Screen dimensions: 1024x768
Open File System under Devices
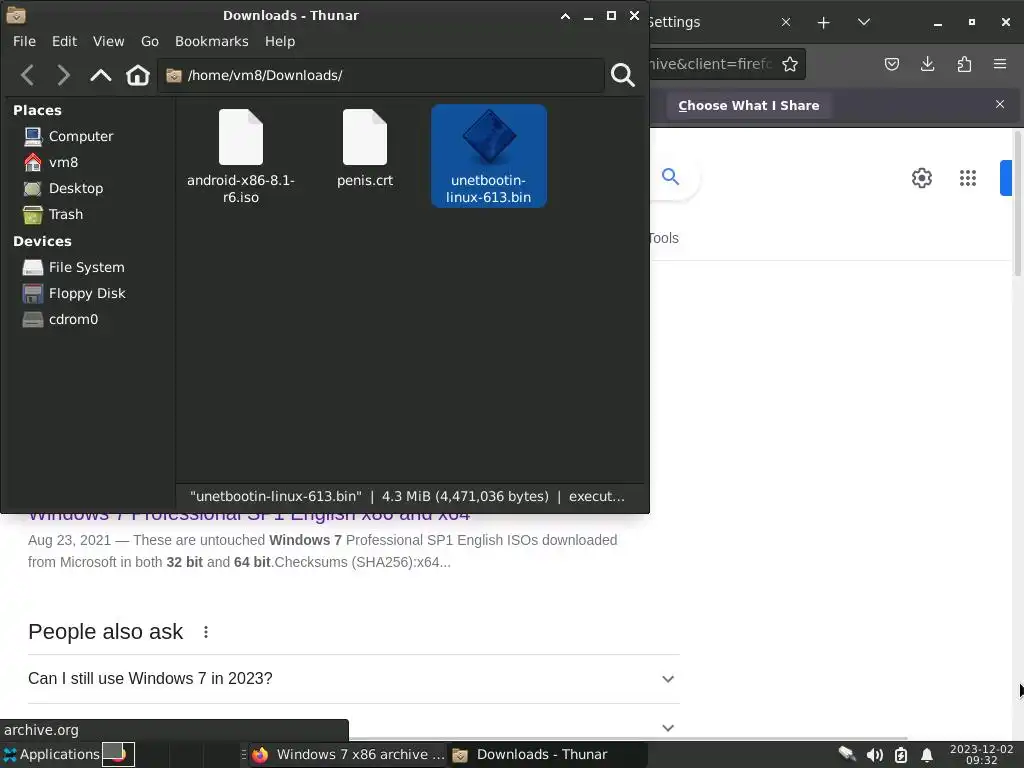pos(86,267)
